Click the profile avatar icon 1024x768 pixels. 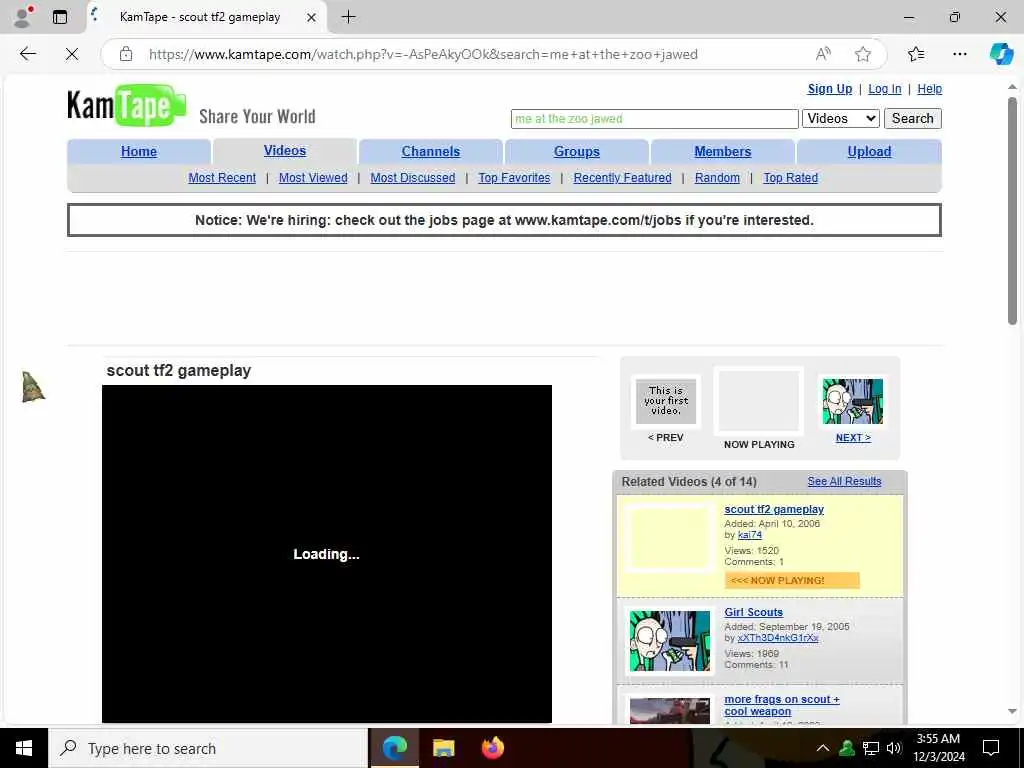coord(24,16)
